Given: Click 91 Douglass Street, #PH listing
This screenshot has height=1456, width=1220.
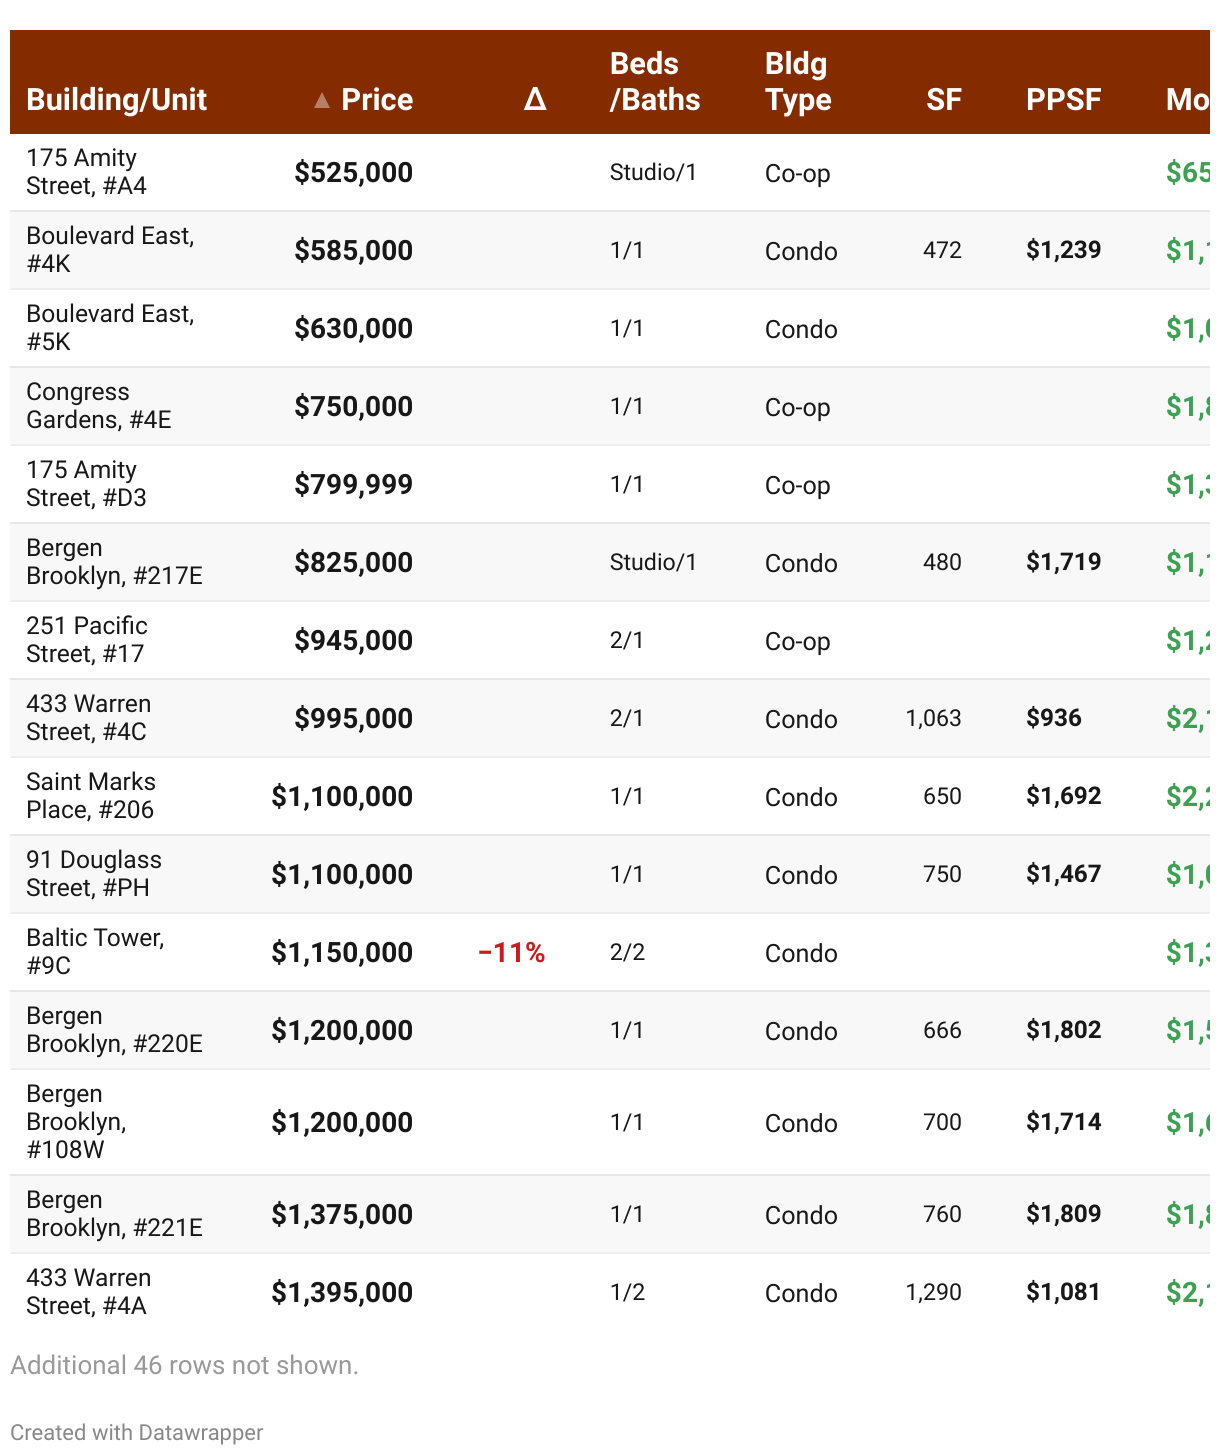Looking at the screenshot, I should coord(93,874).
